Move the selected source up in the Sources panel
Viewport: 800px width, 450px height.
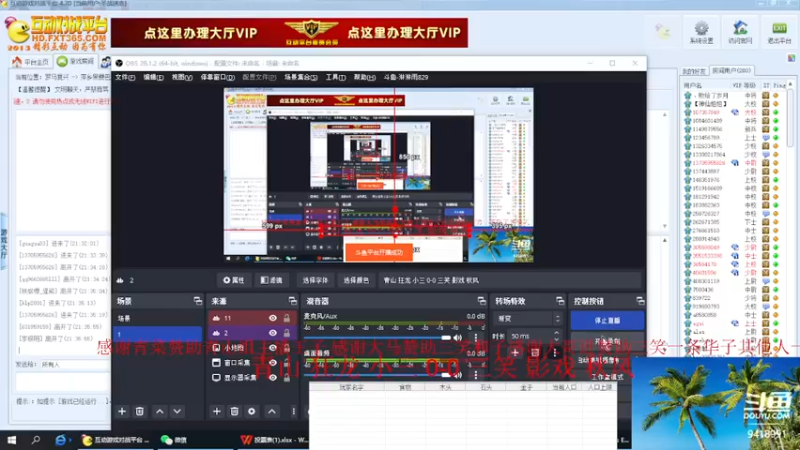272,411
